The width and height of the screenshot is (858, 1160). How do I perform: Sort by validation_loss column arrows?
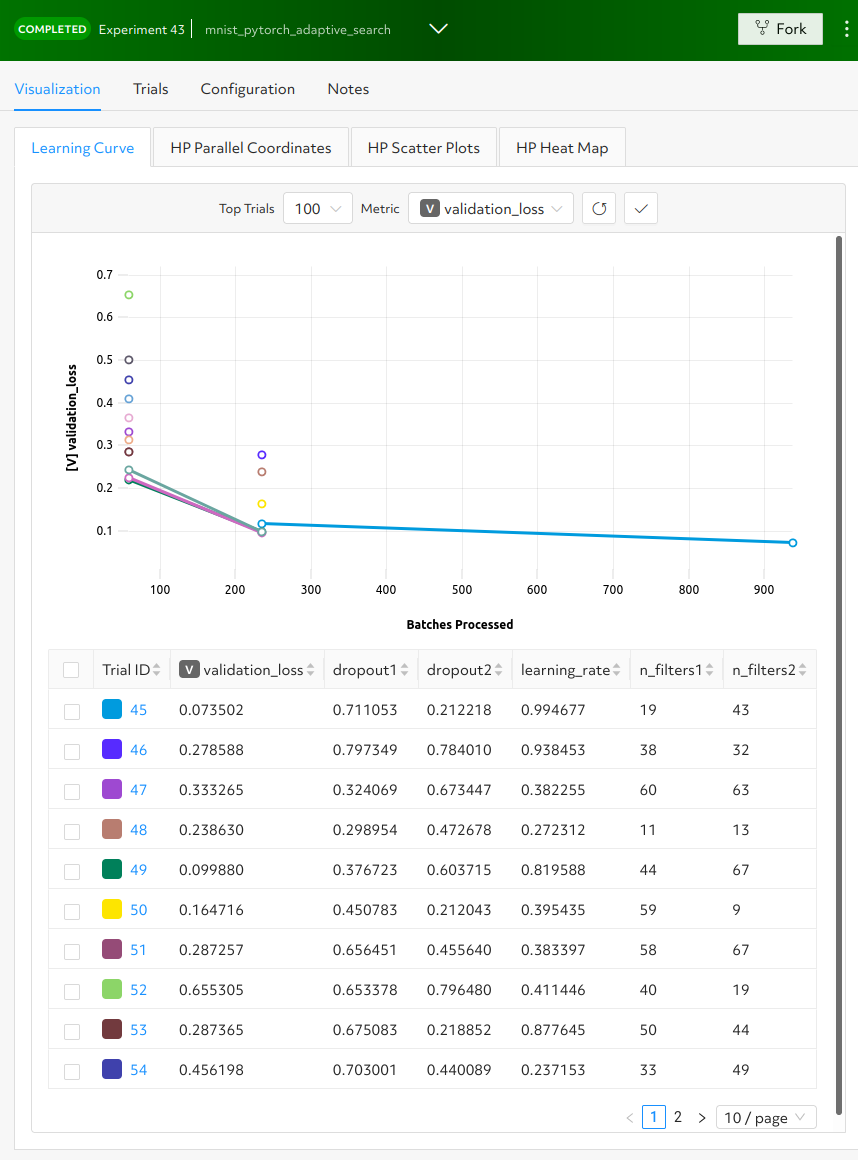point(311,670)
